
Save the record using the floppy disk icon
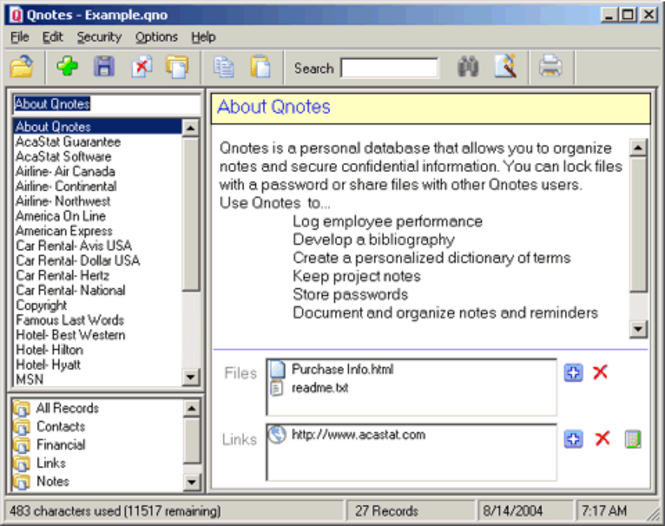[104, 67]
